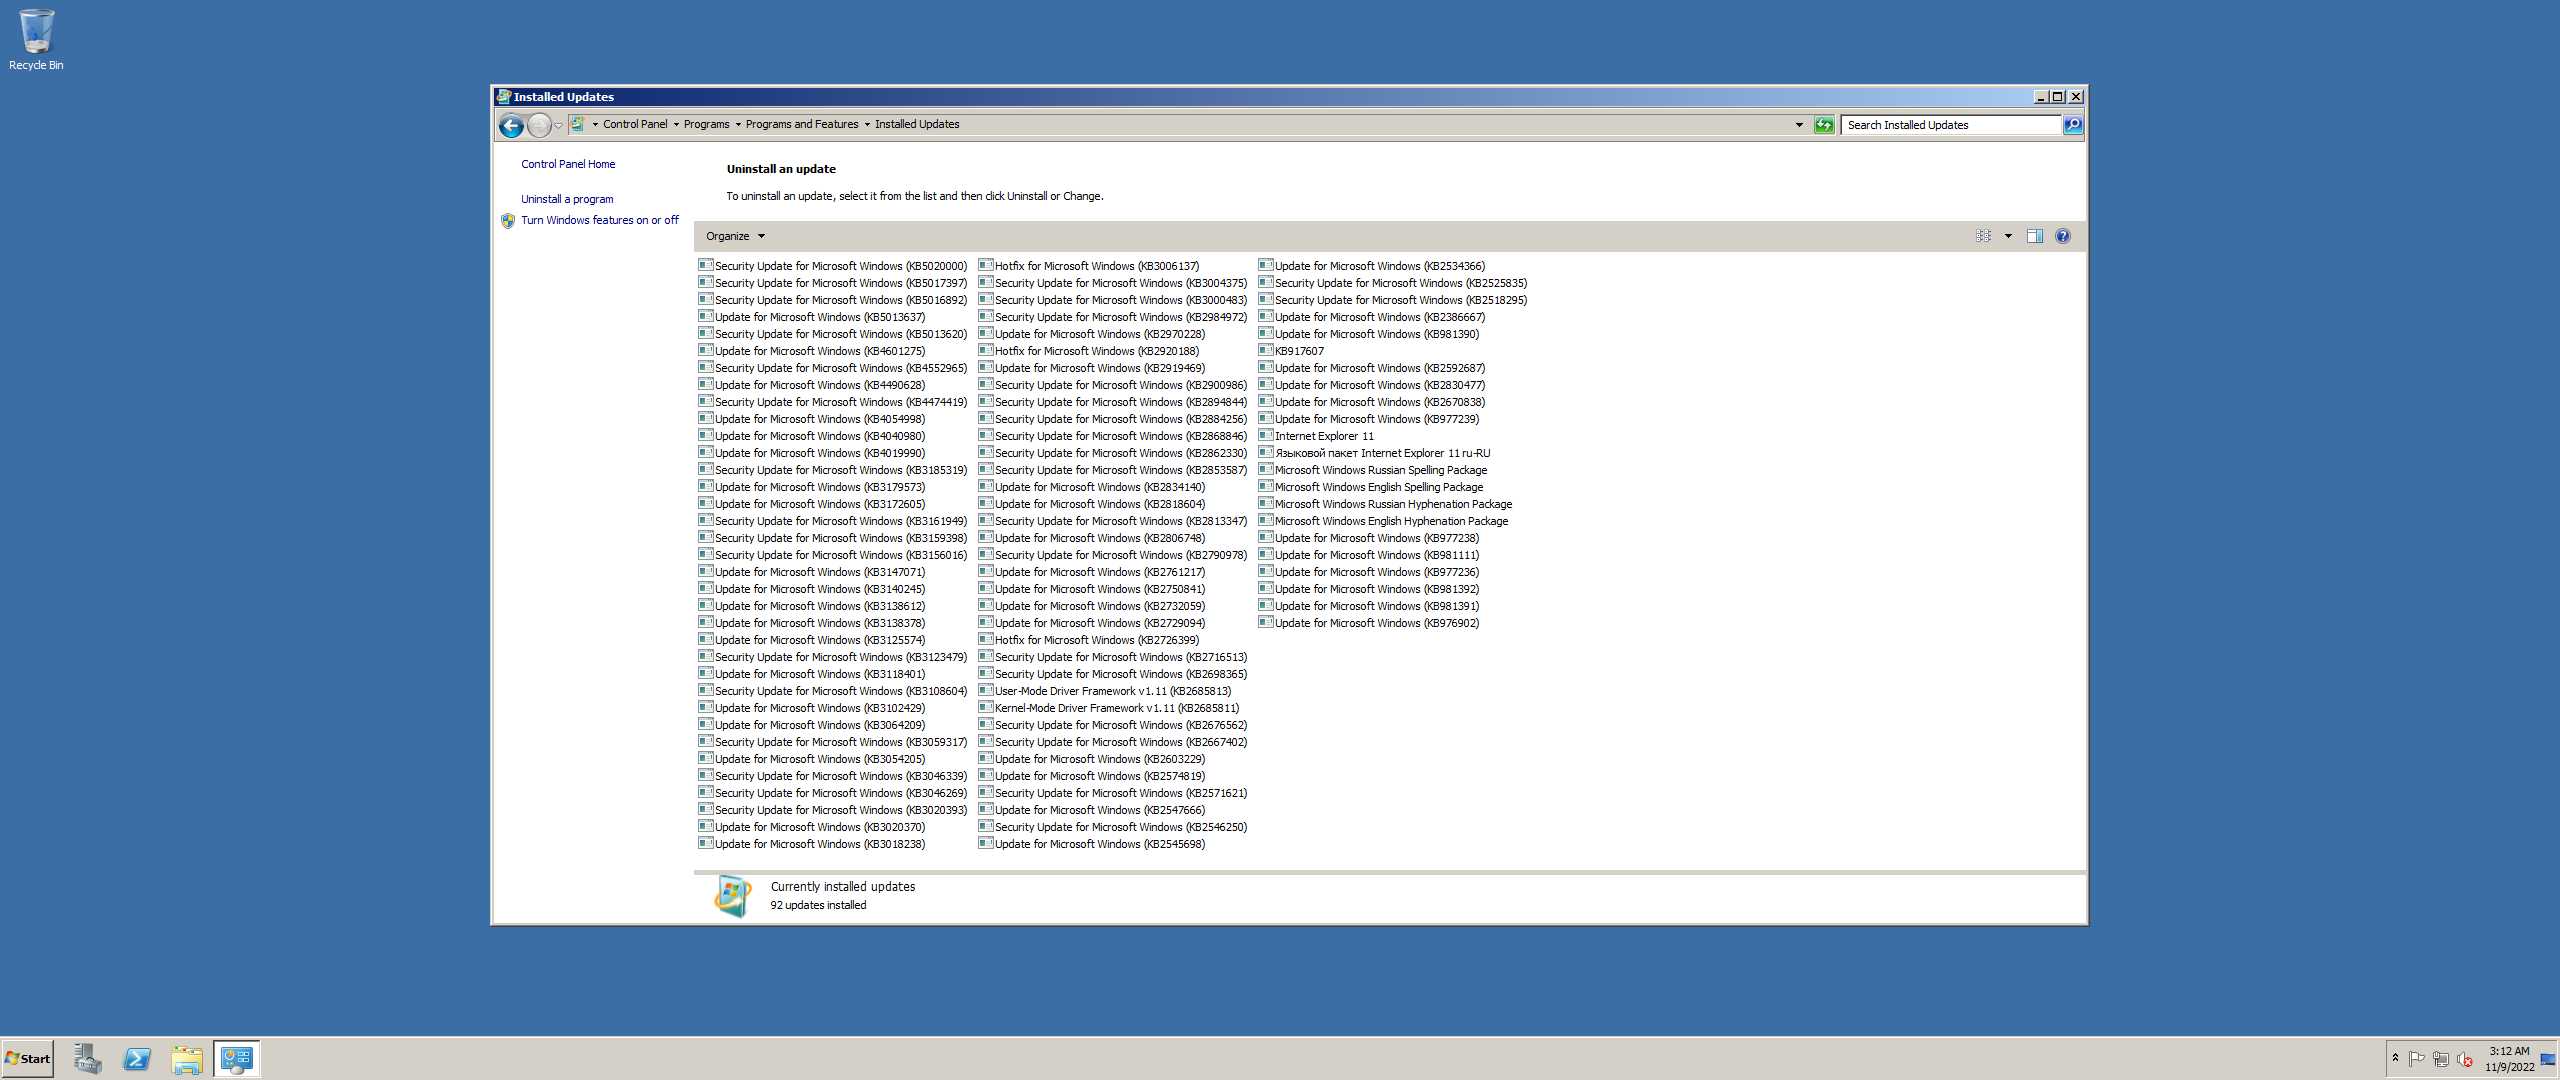The width and height of the screenshot is (2560, 1080).
Task: Click the Help question mark icon
Action: pyautogui.click(x=2063, y=236)
